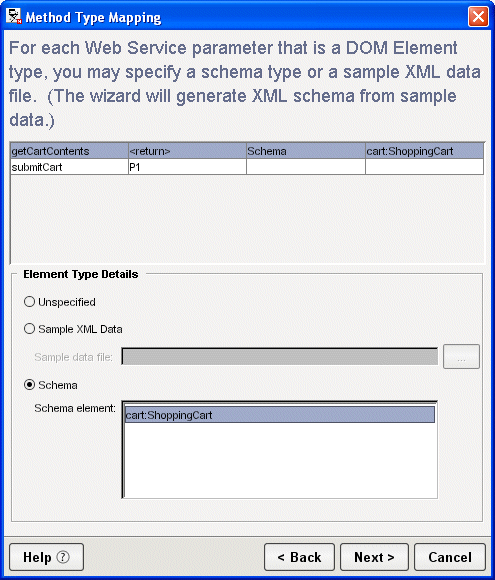This screenshot has width=495, height=580.
Task: Click the Method Type Mapping title bar icon
Action: tap(14, 17)
